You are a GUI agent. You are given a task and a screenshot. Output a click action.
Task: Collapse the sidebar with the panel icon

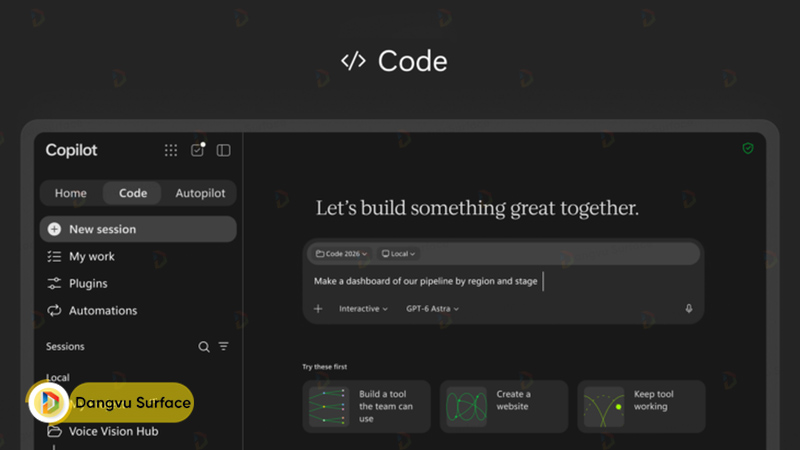pos(223,150)
